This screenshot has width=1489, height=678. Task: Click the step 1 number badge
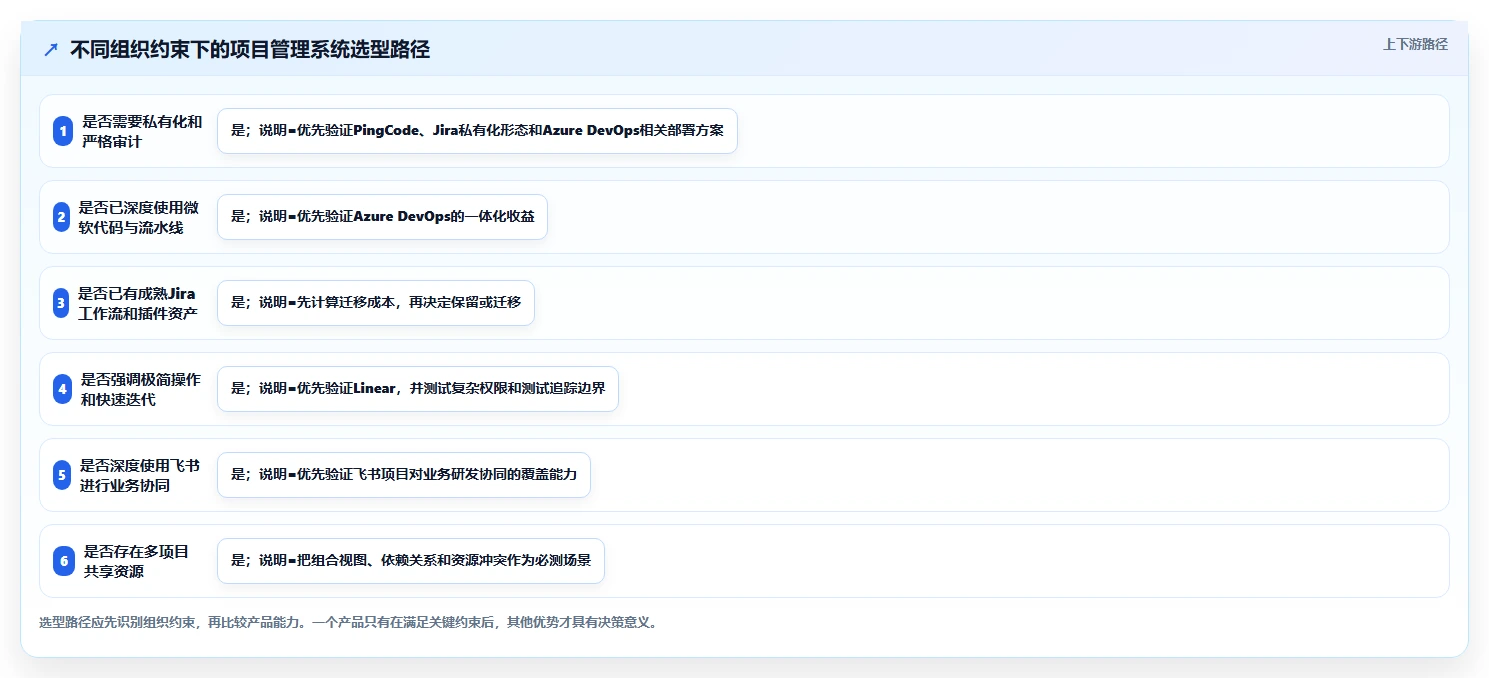pyautogui.click(x=63, y=131)
